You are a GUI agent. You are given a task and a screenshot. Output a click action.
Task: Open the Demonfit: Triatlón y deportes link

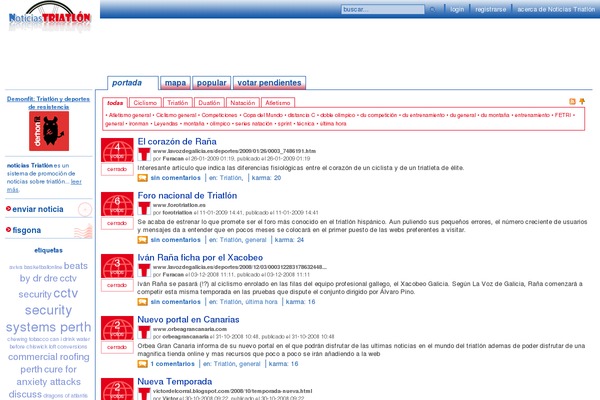49,103
